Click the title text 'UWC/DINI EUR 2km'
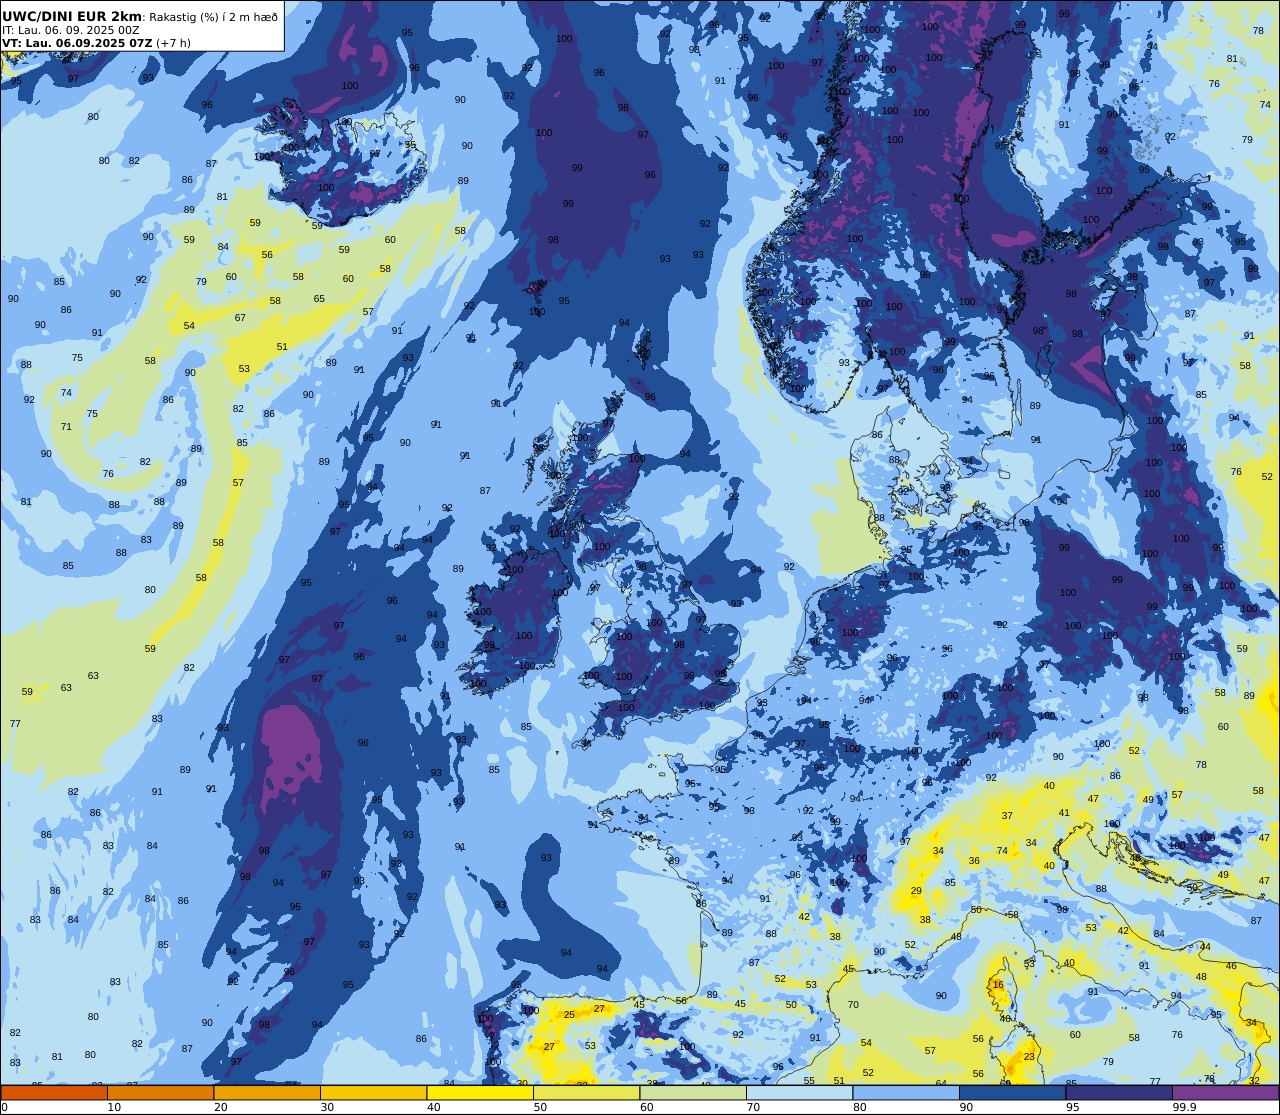 [x=72, y=16]
